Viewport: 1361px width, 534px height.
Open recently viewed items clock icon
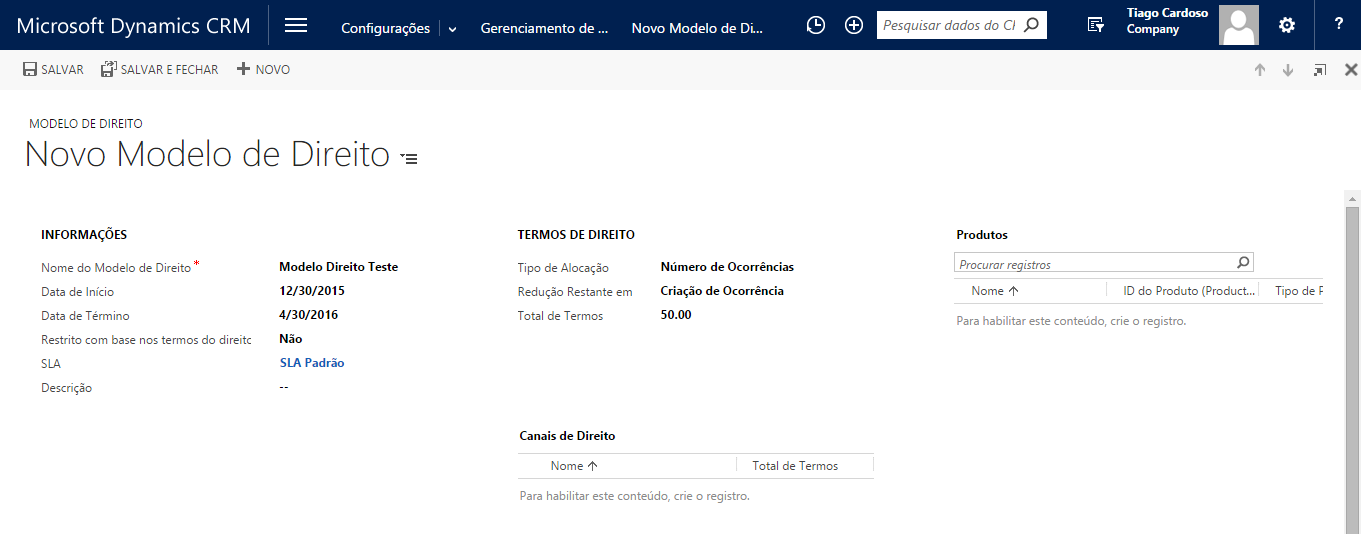pyautogui.click(x=816, y=26)
